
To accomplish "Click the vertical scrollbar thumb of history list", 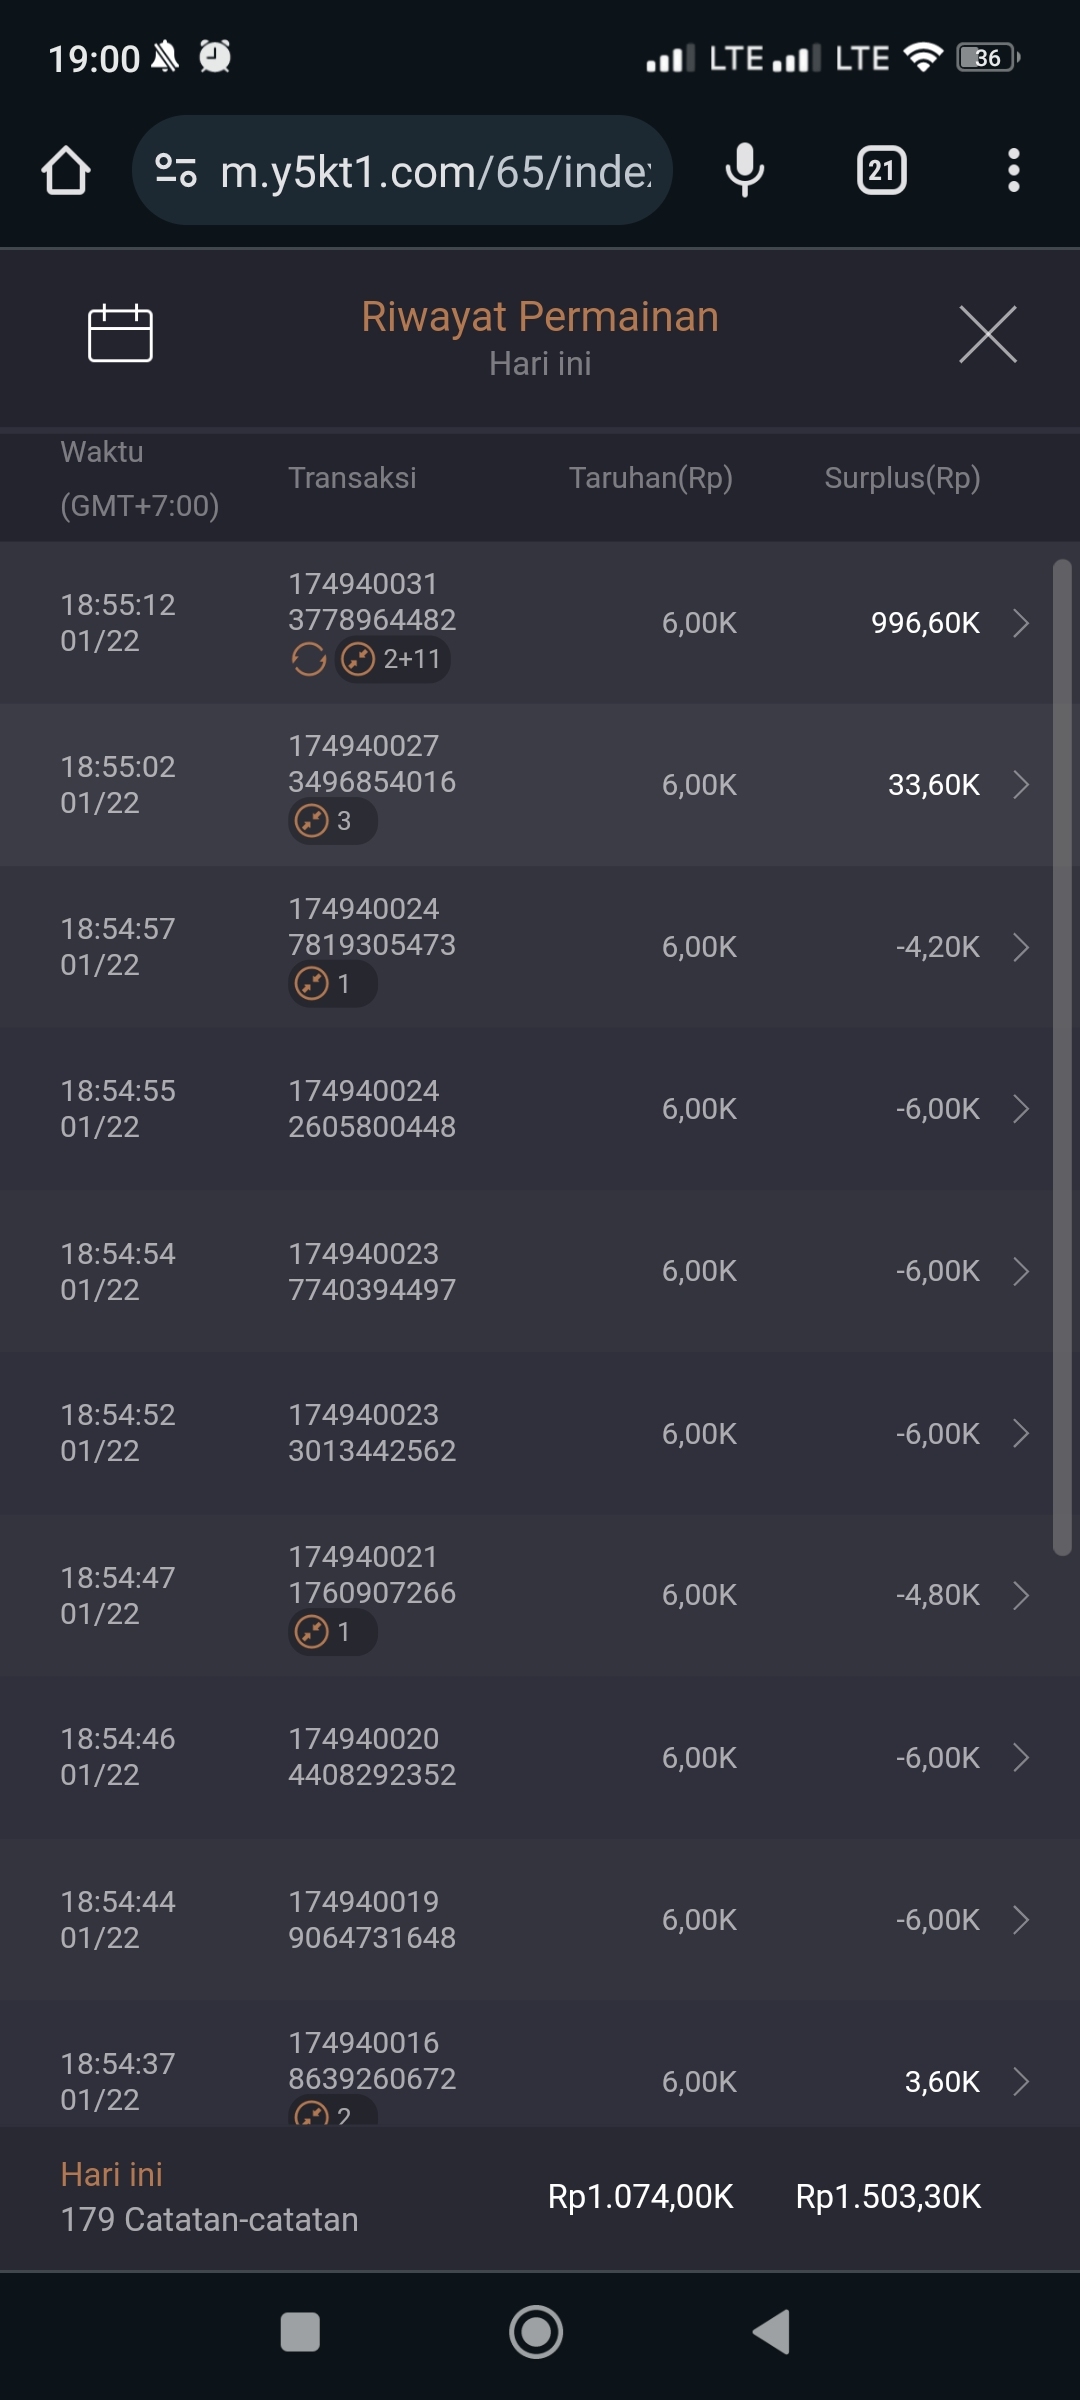I will point(1062,1057).
